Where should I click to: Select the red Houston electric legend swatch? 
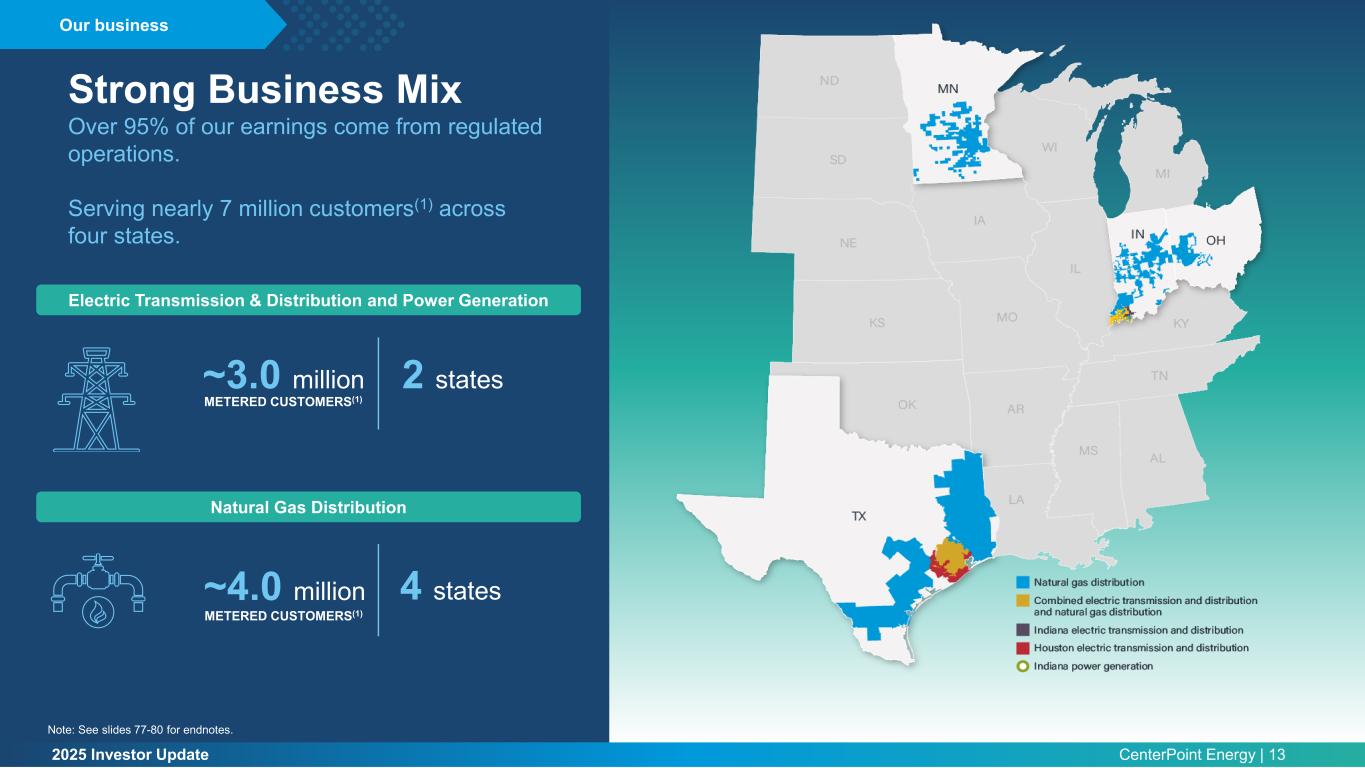(1022, 648)
